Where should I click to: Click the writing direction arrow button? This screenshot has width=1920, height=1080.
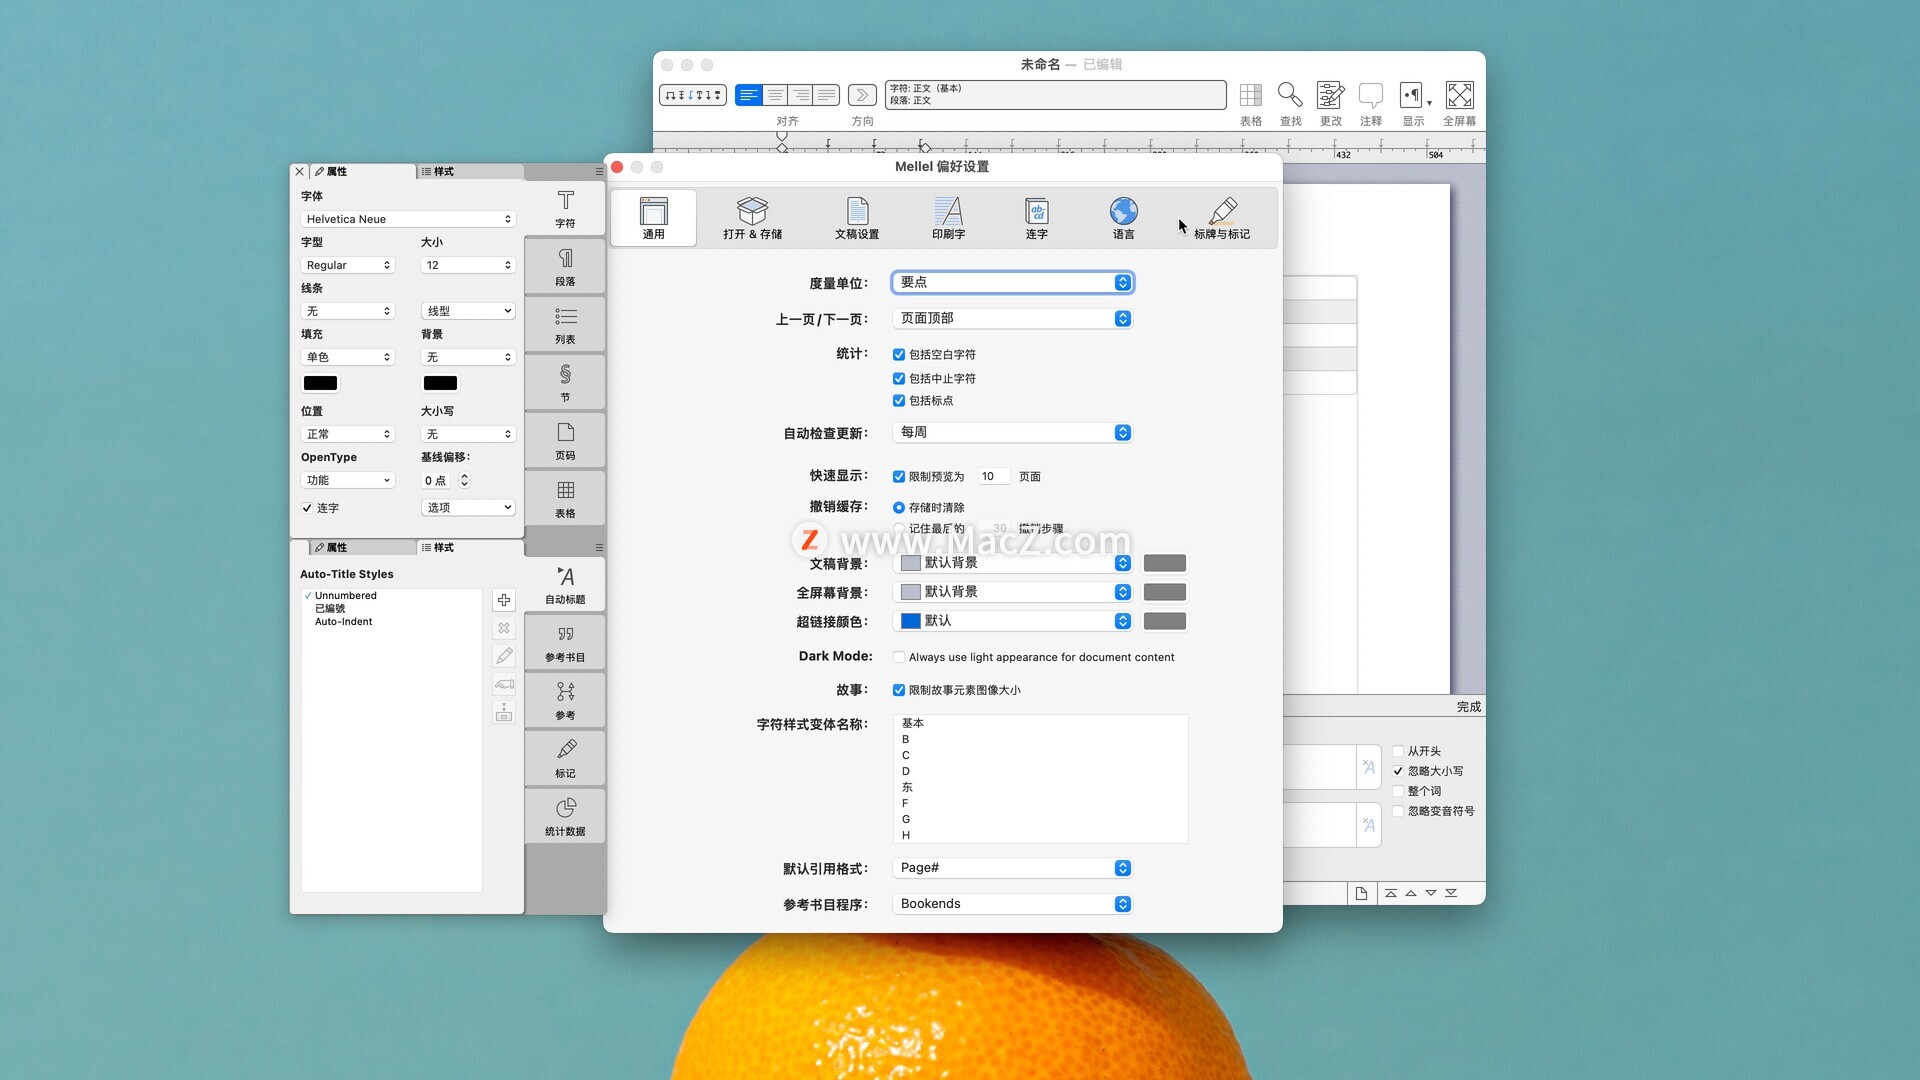coord(862,95)
